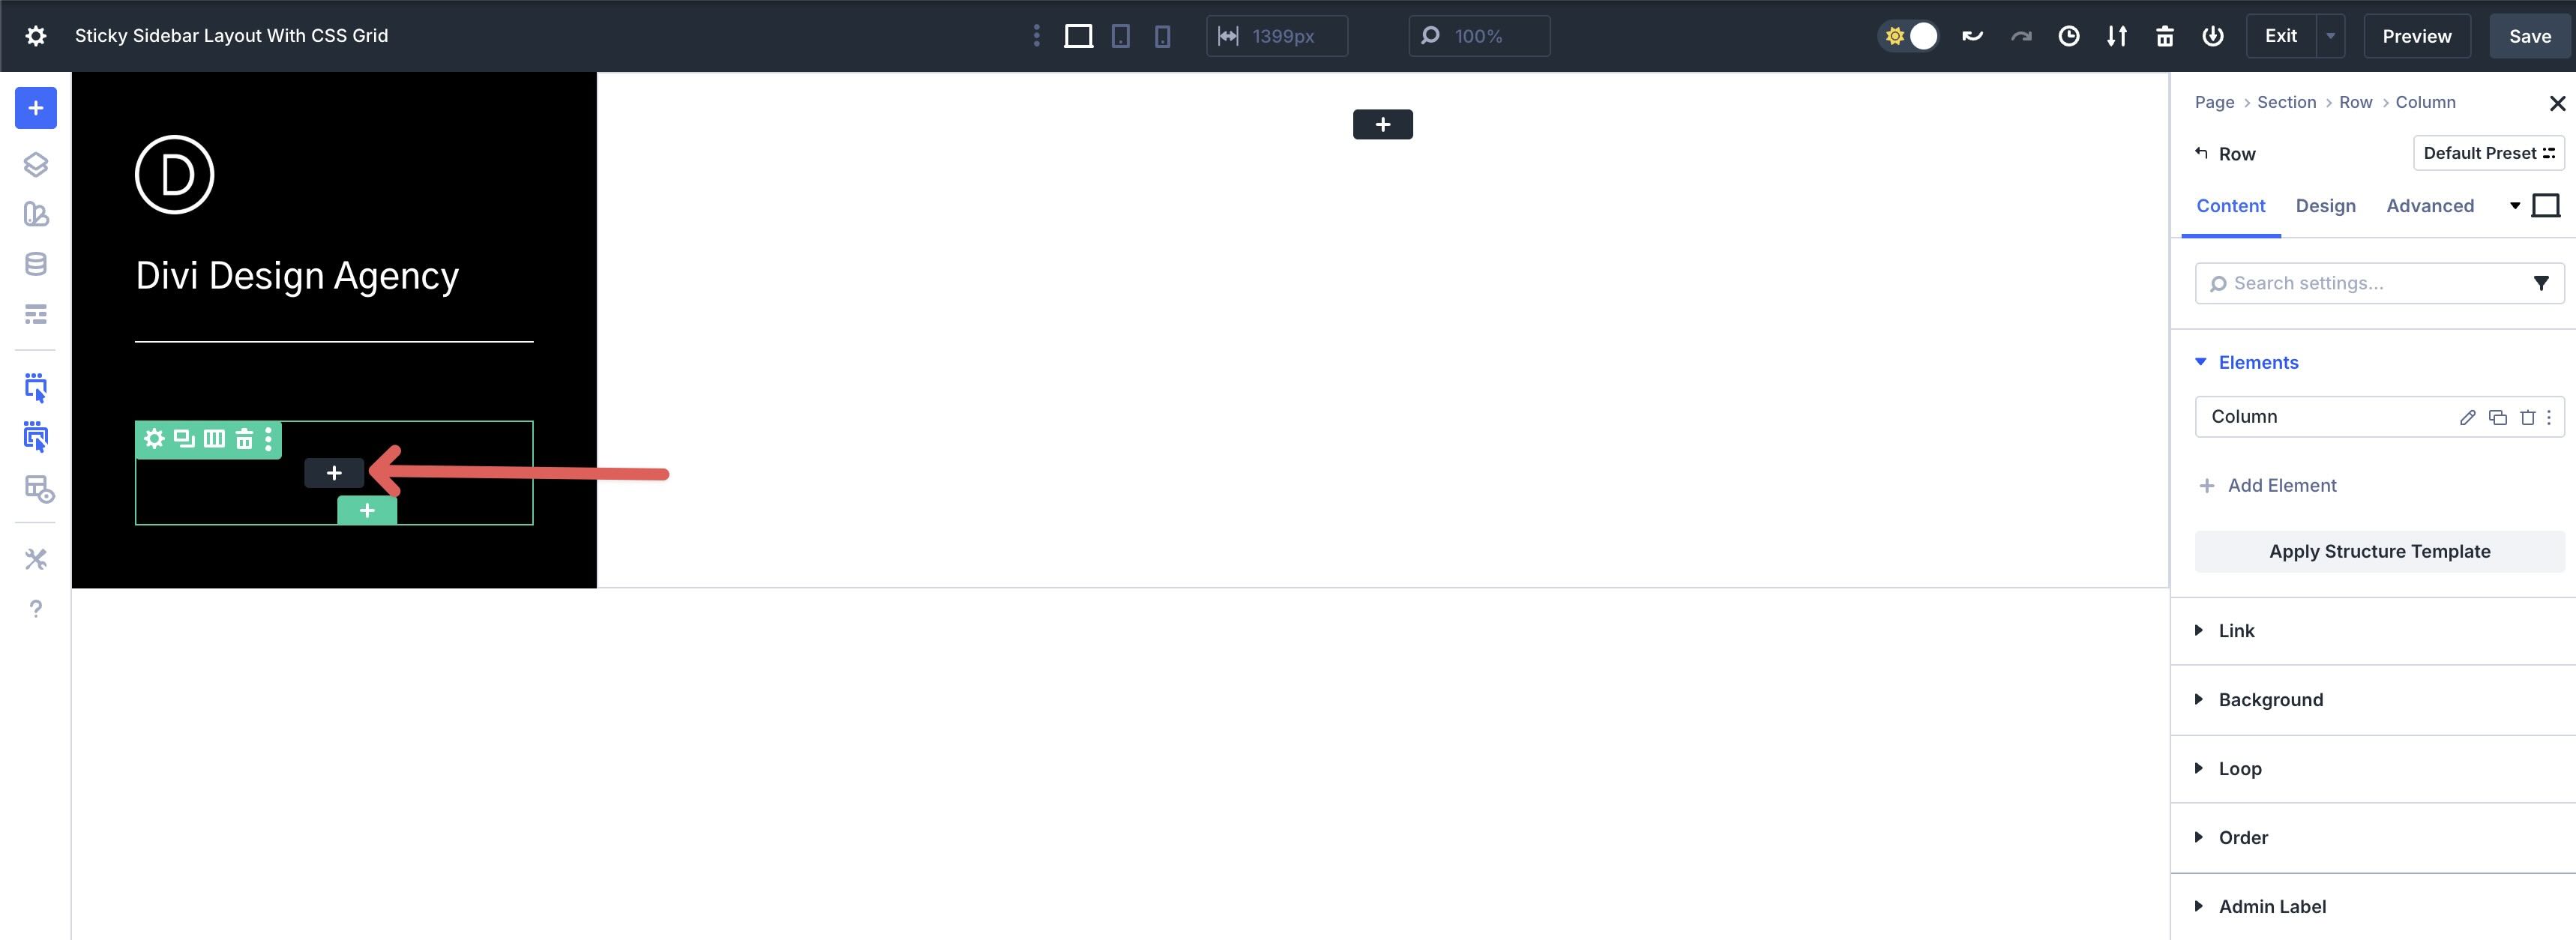Expand the Admin Label section

pos(2272,905)
